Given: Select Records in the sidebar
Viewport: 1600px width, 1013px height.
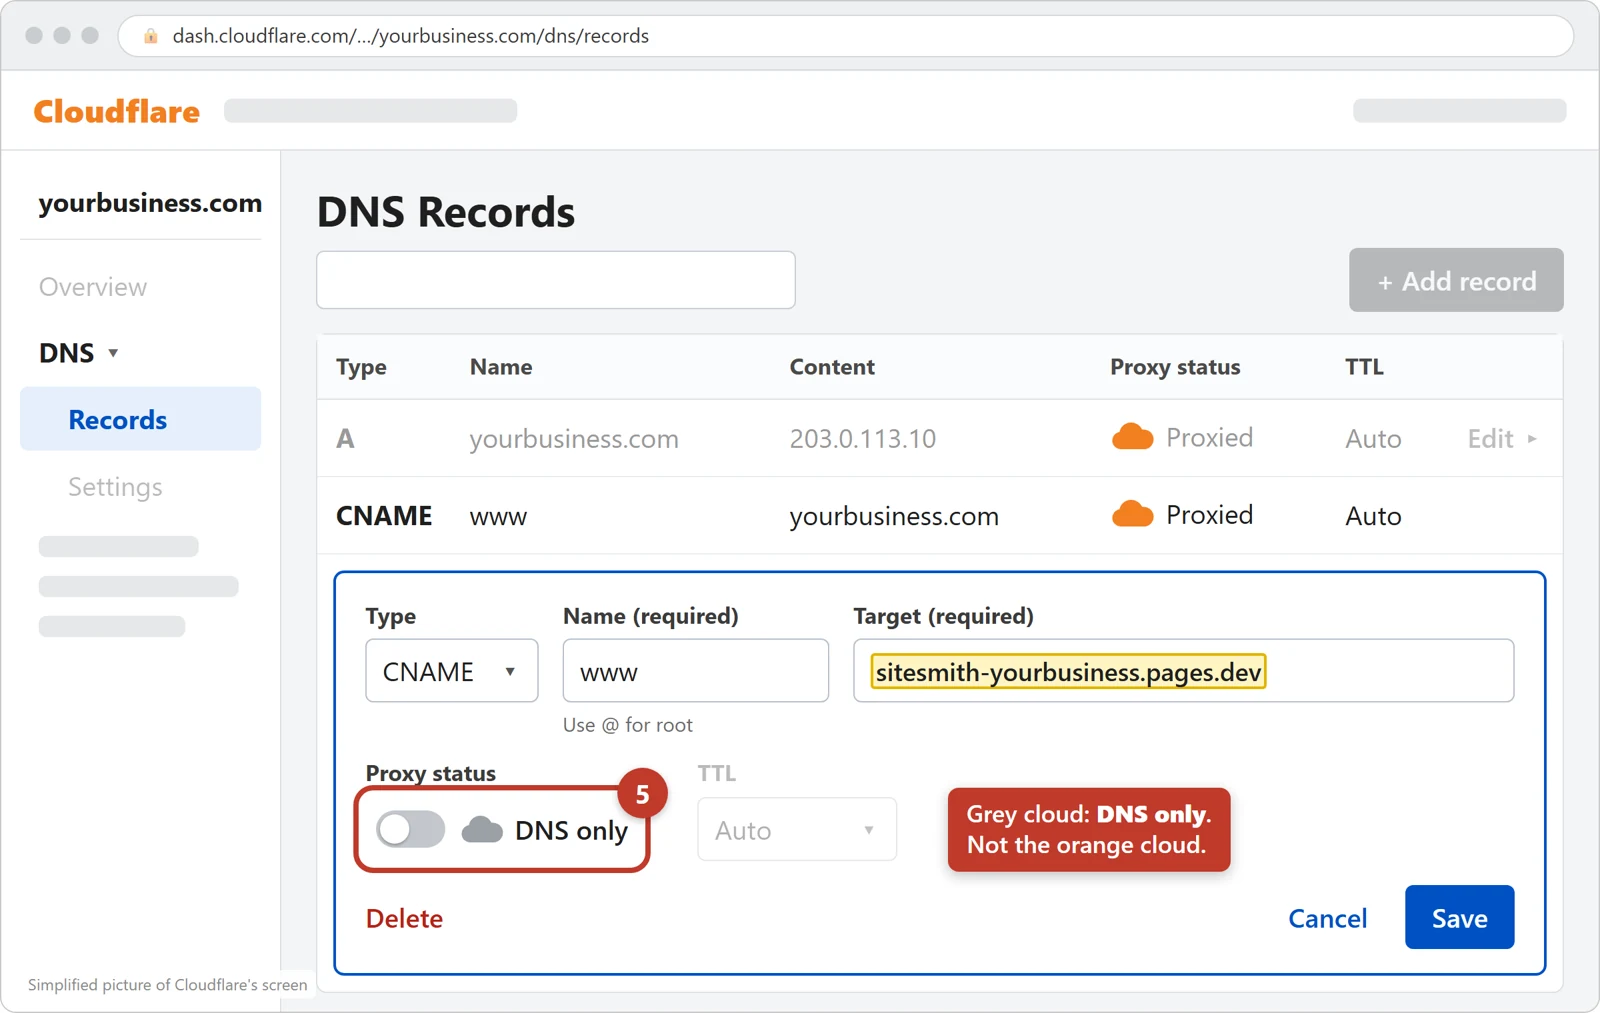Looking at the screenshot, I should click(140, 419).
